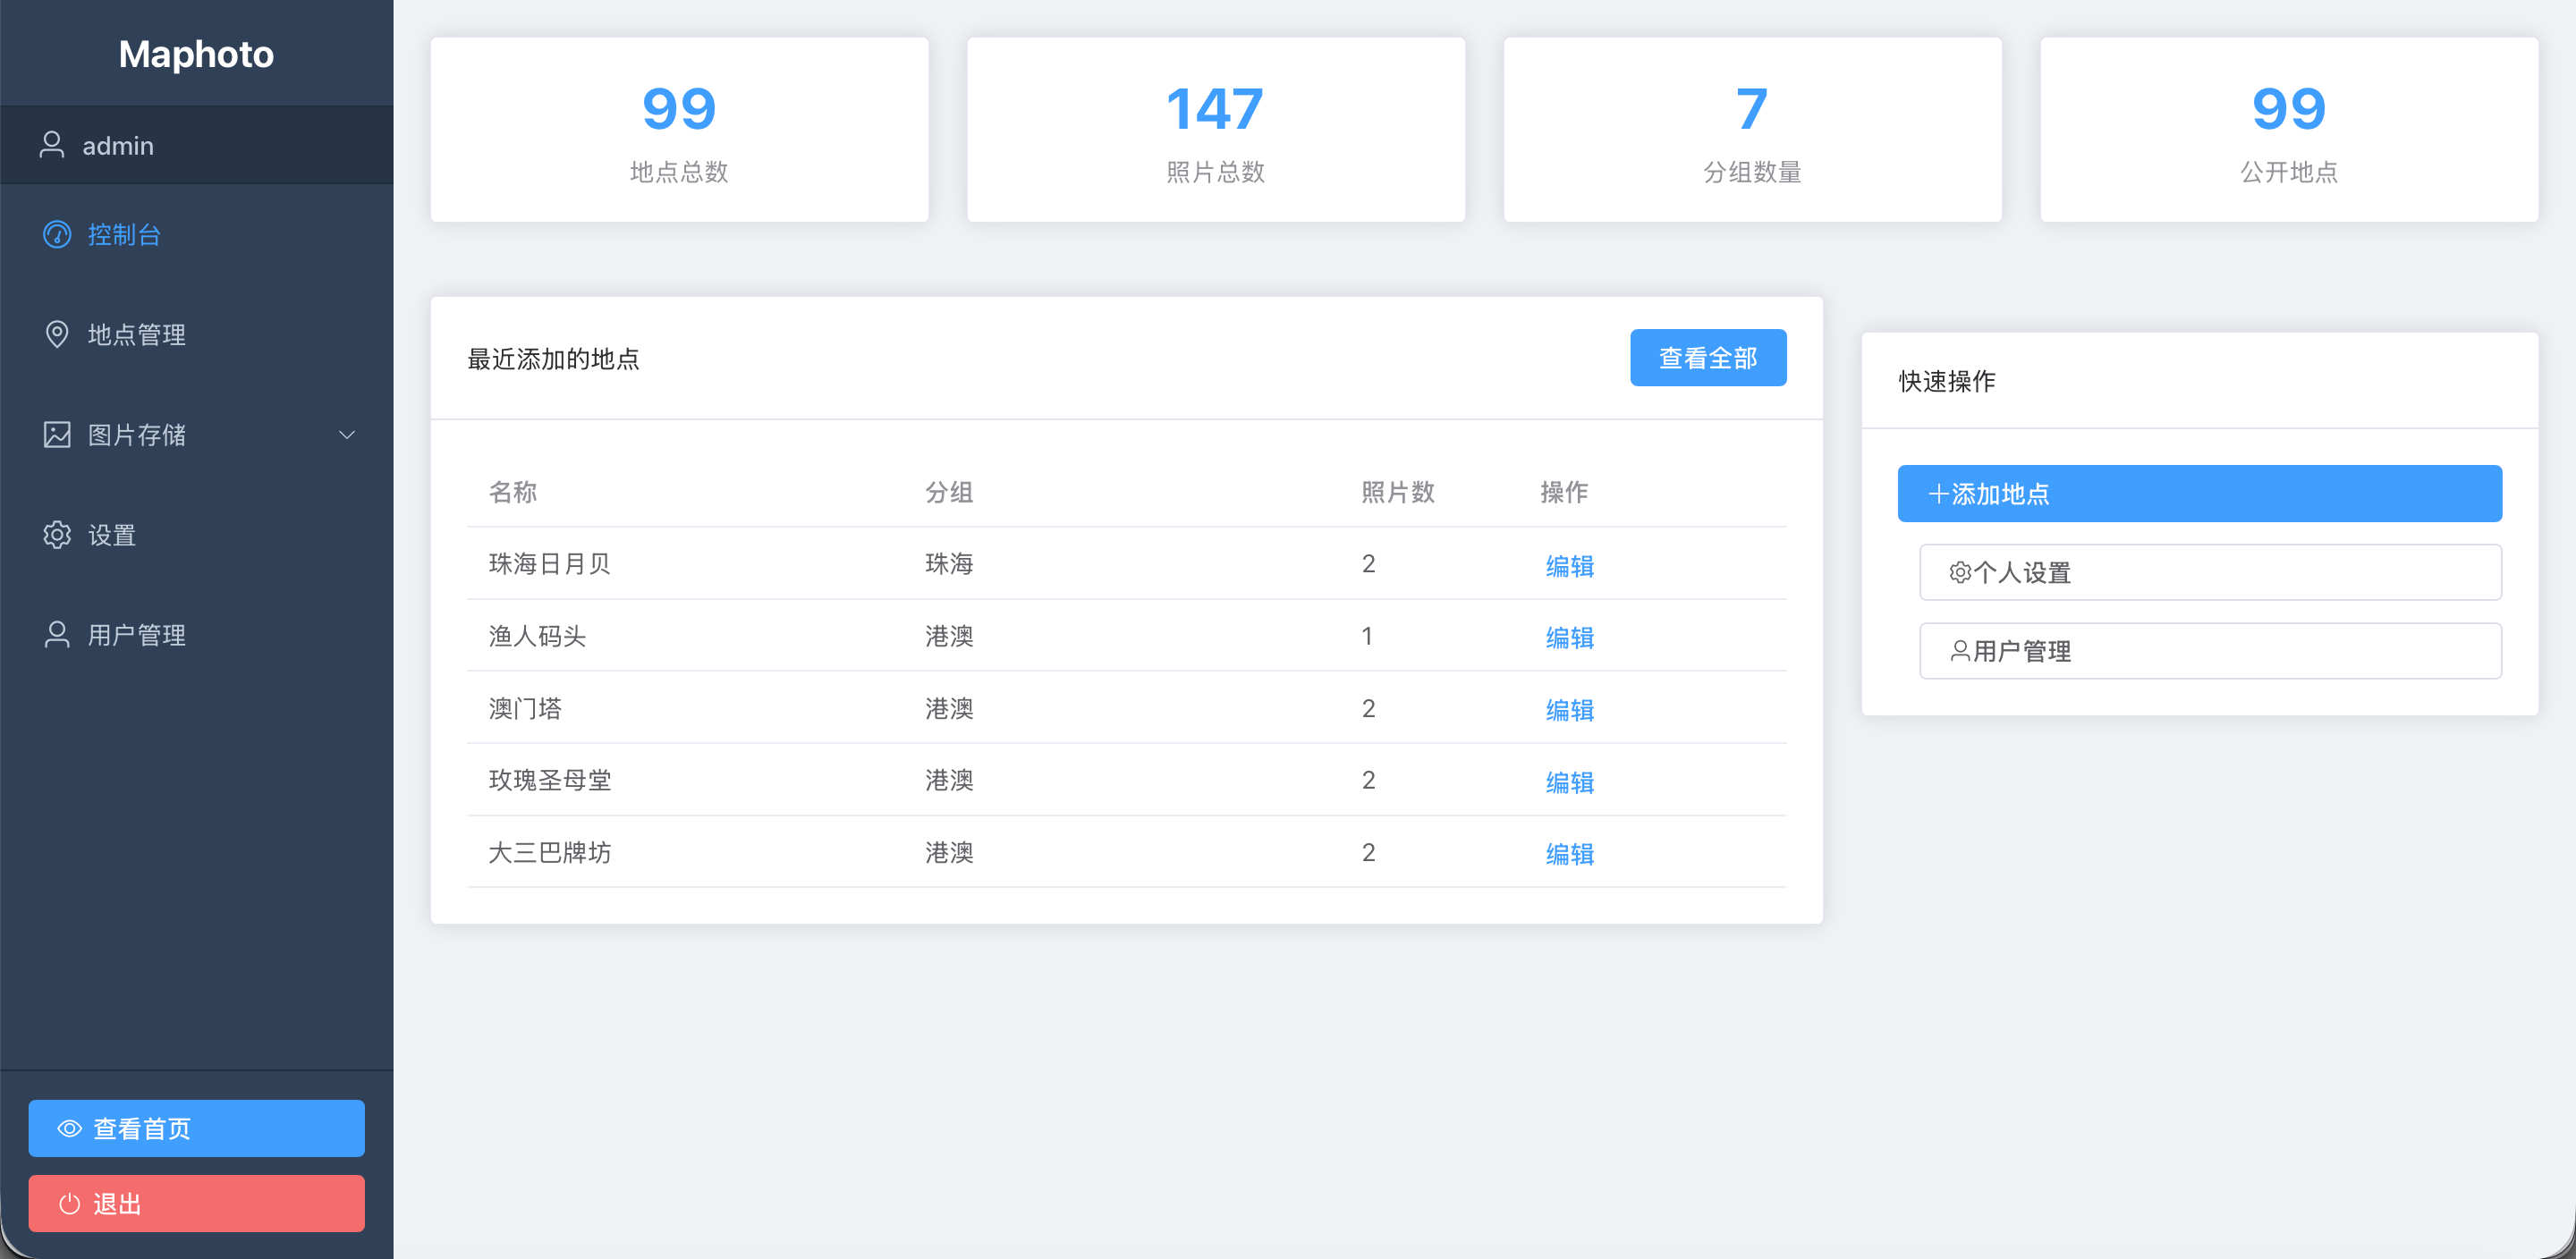
Task: Click 编辑 for 渔人码头
Action: [1568, 638]
